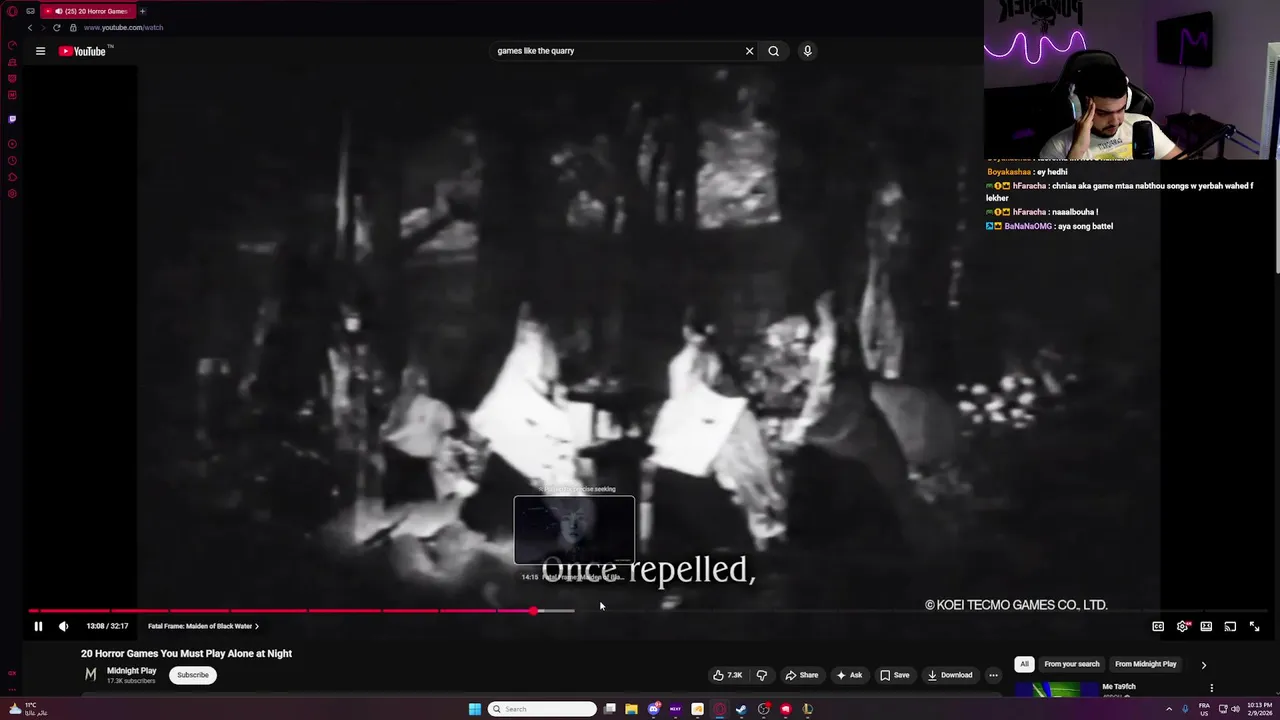
Task: Cast the video to a device
Action: [x=1230, y=626]
